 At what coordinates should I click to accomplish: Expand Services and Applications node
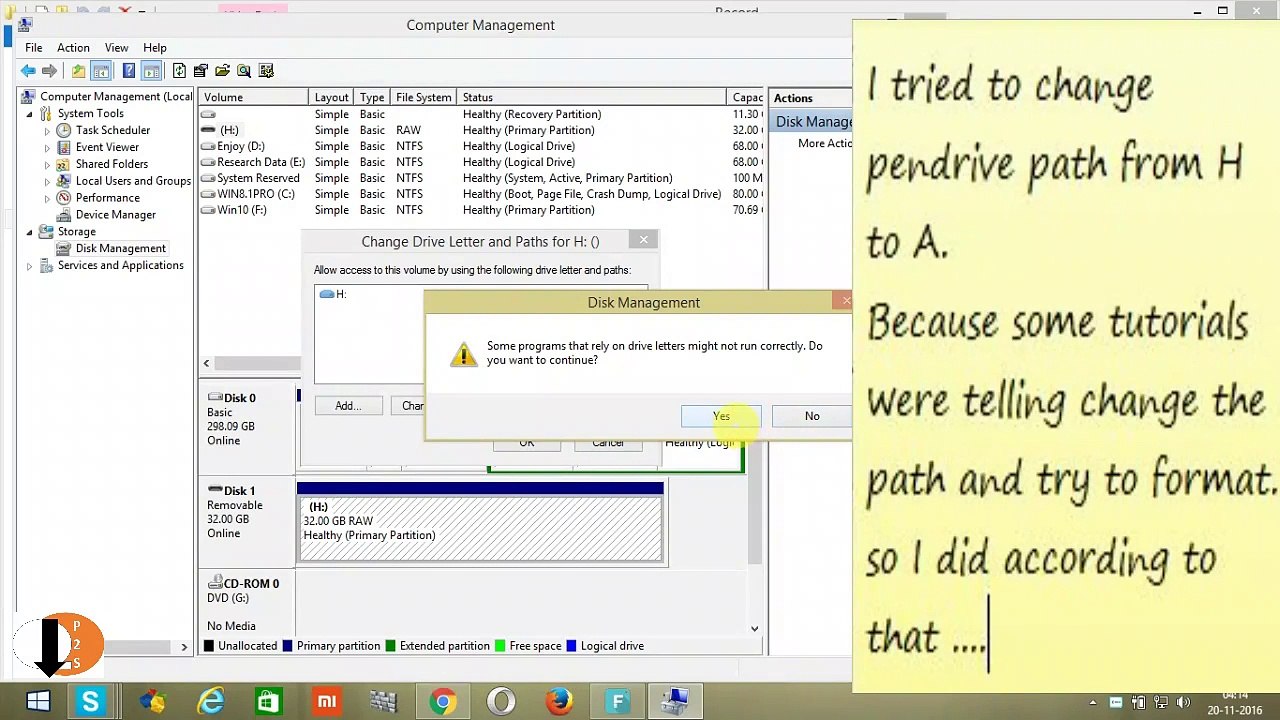coord(30,266)
